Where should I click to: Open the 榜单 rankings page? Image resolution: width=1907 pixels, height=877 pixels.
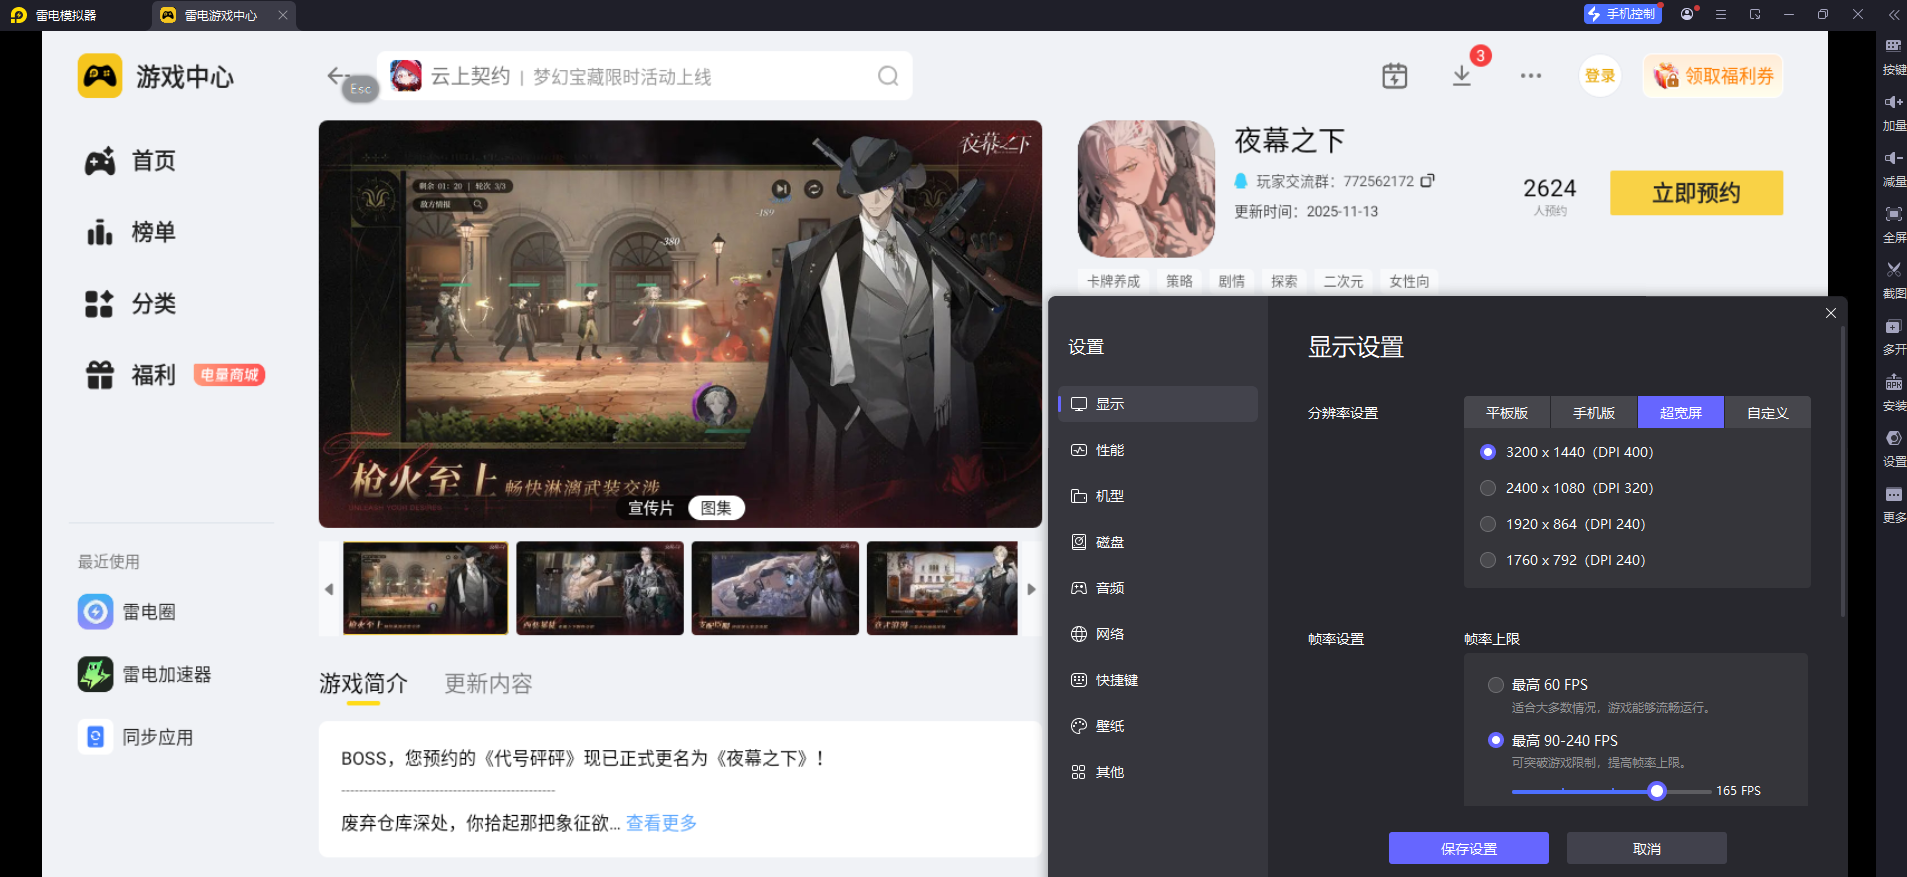coord(130,232)
